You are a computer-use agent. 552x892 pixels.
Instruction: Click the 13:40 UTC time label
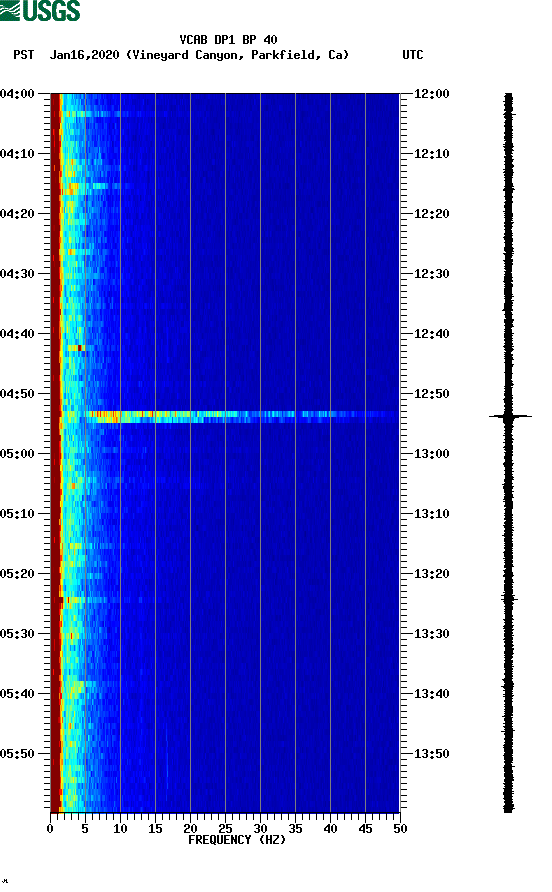(431, 694)
